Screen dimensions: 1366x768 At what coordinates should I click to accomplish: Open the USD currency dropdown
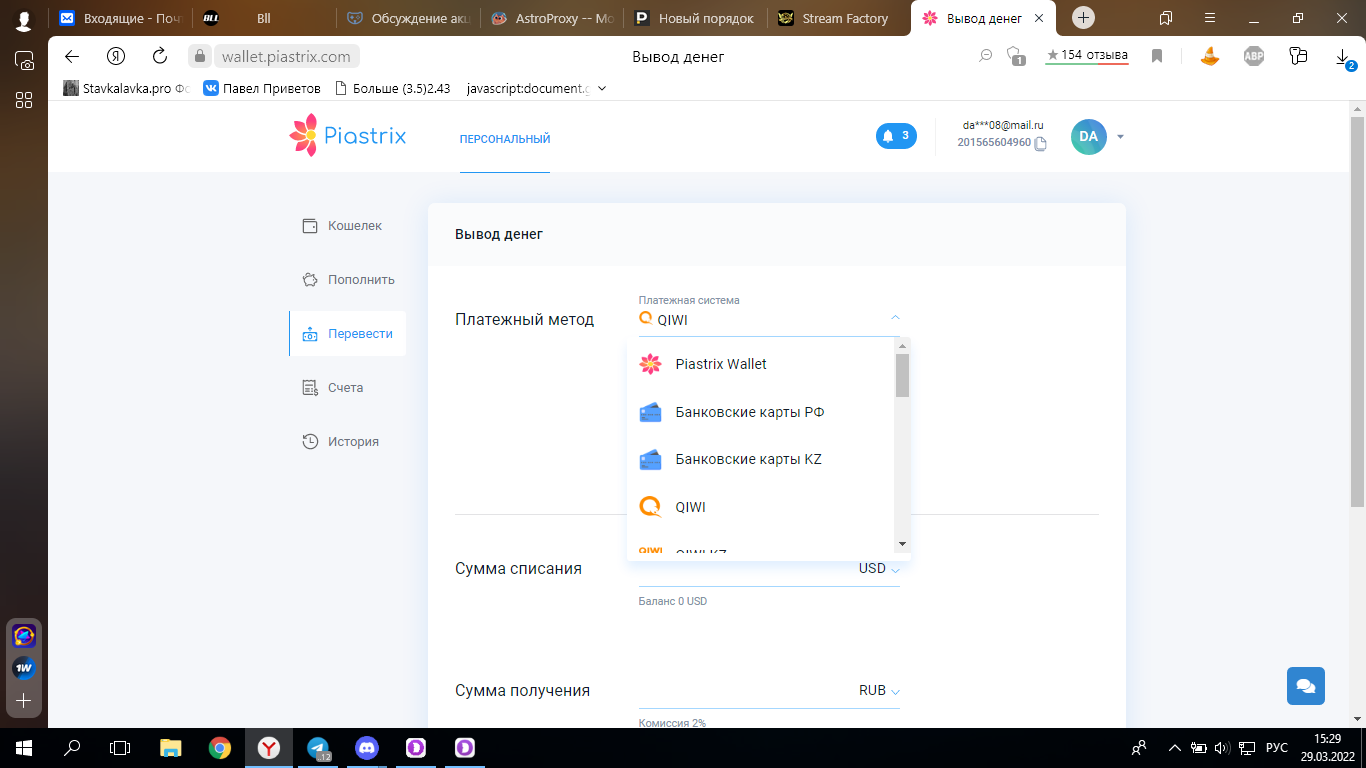879,569
